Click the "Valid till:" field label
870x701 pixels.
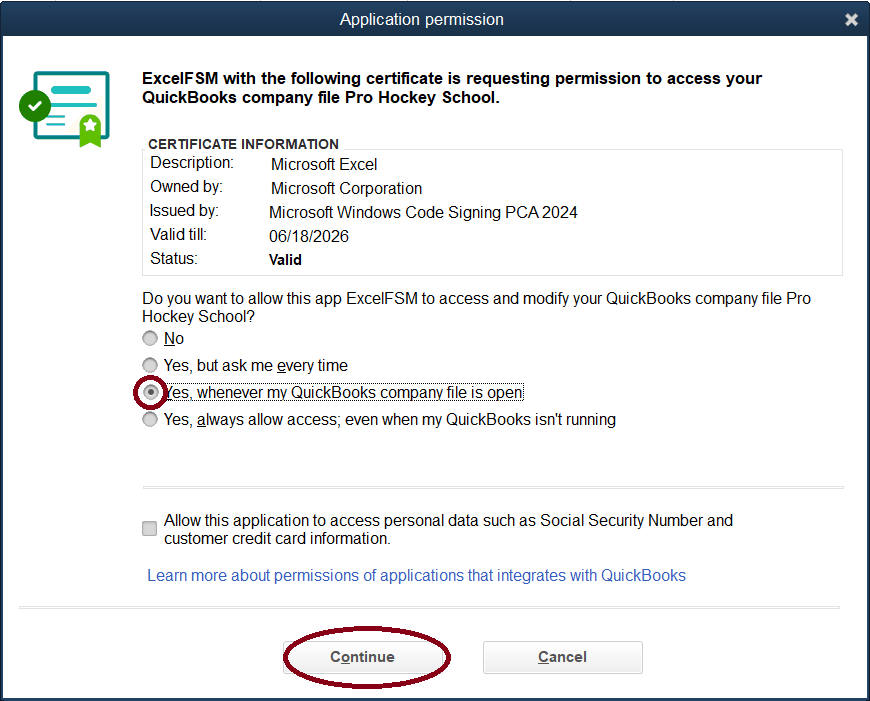[178, 234]
